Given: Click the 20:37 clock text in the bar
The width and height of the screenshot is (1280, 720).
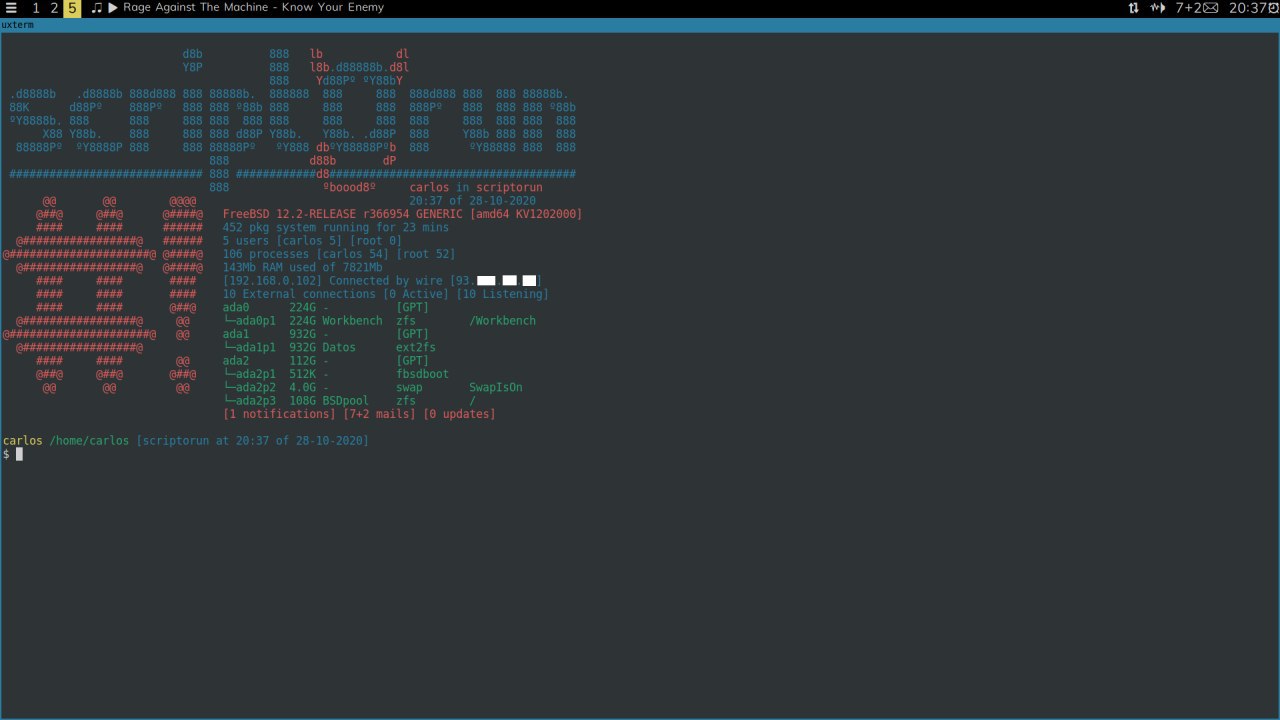Looking at the screenshot, I should (x=1248, y=8).
